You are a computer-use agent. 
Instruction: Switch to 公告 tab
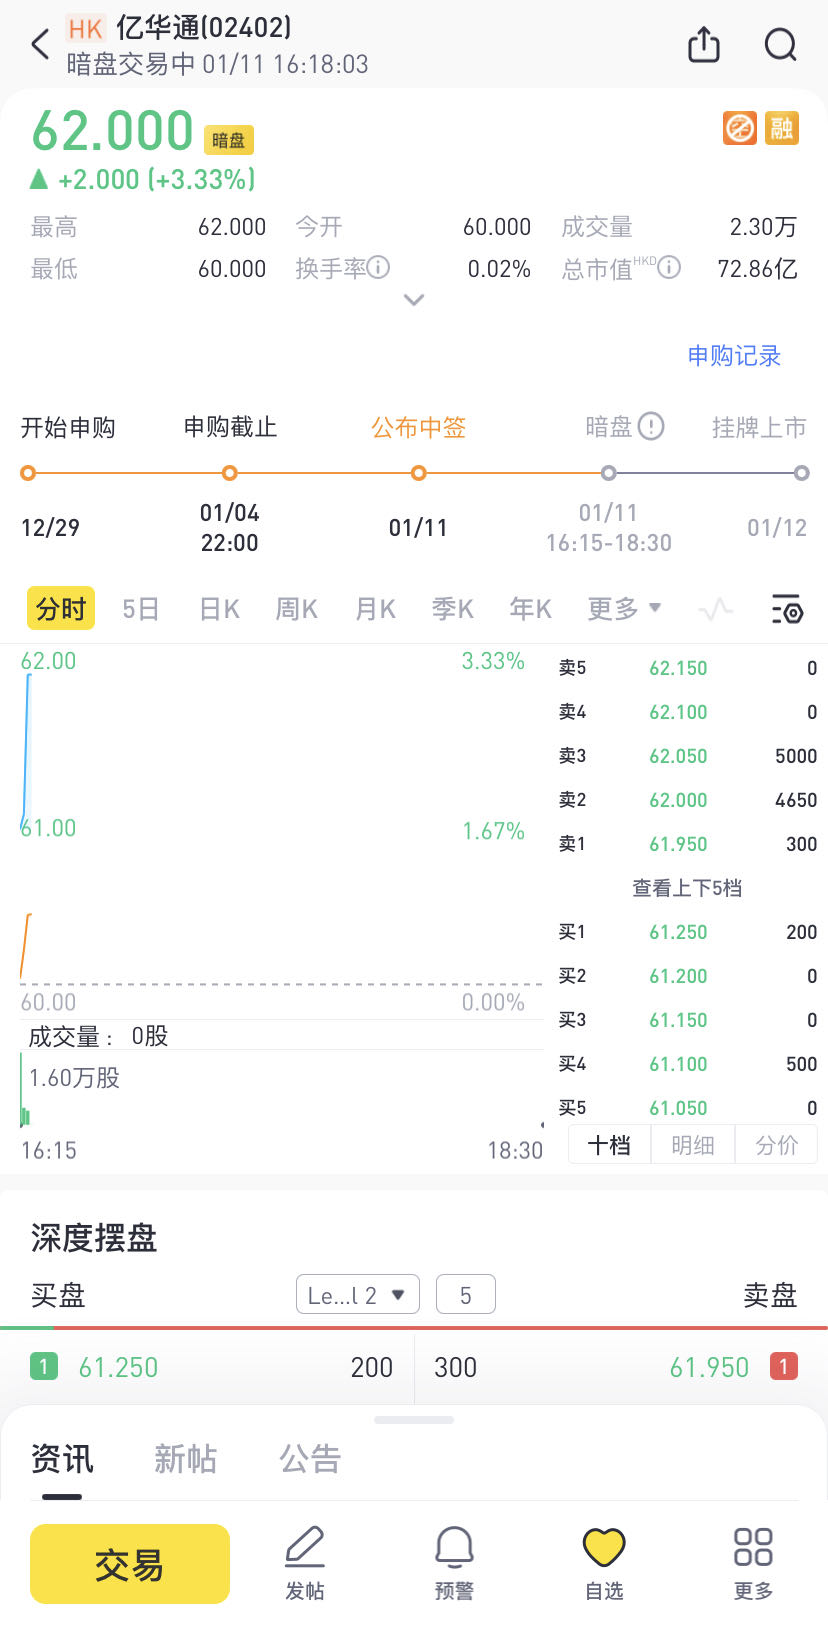[310, 1459]
